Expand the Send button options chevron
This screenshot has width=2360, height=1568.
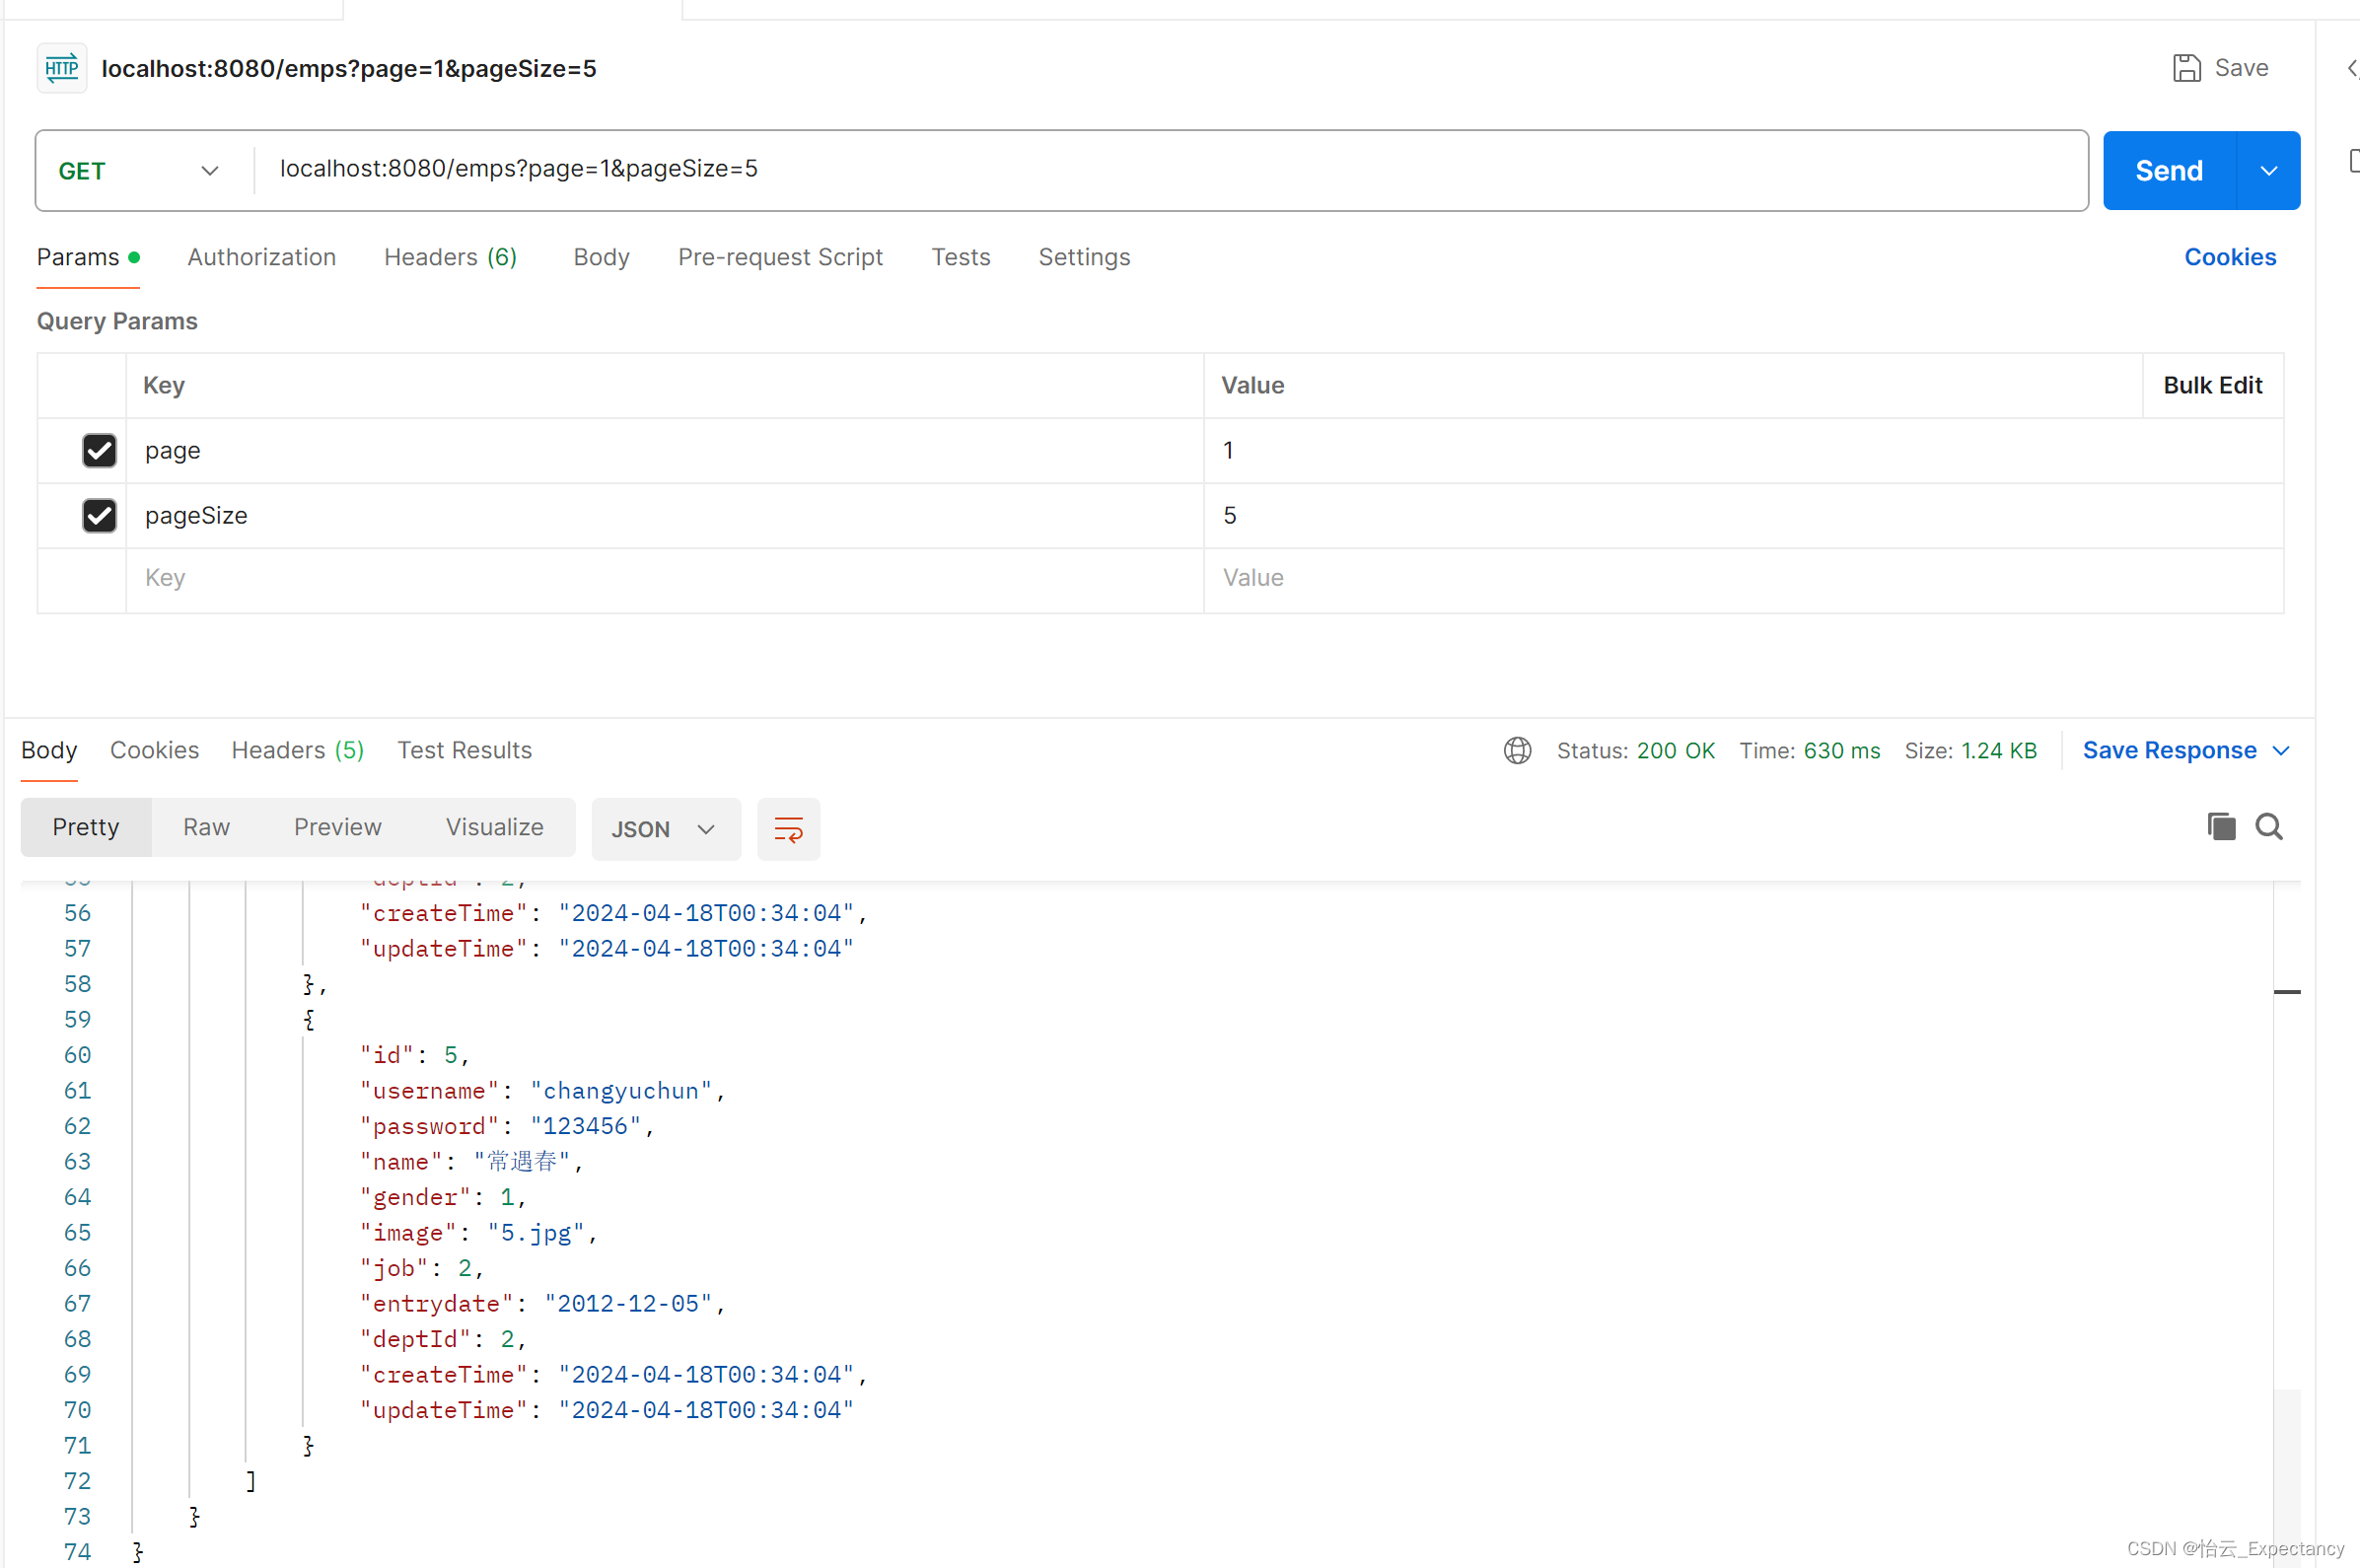coord(2268,170)
